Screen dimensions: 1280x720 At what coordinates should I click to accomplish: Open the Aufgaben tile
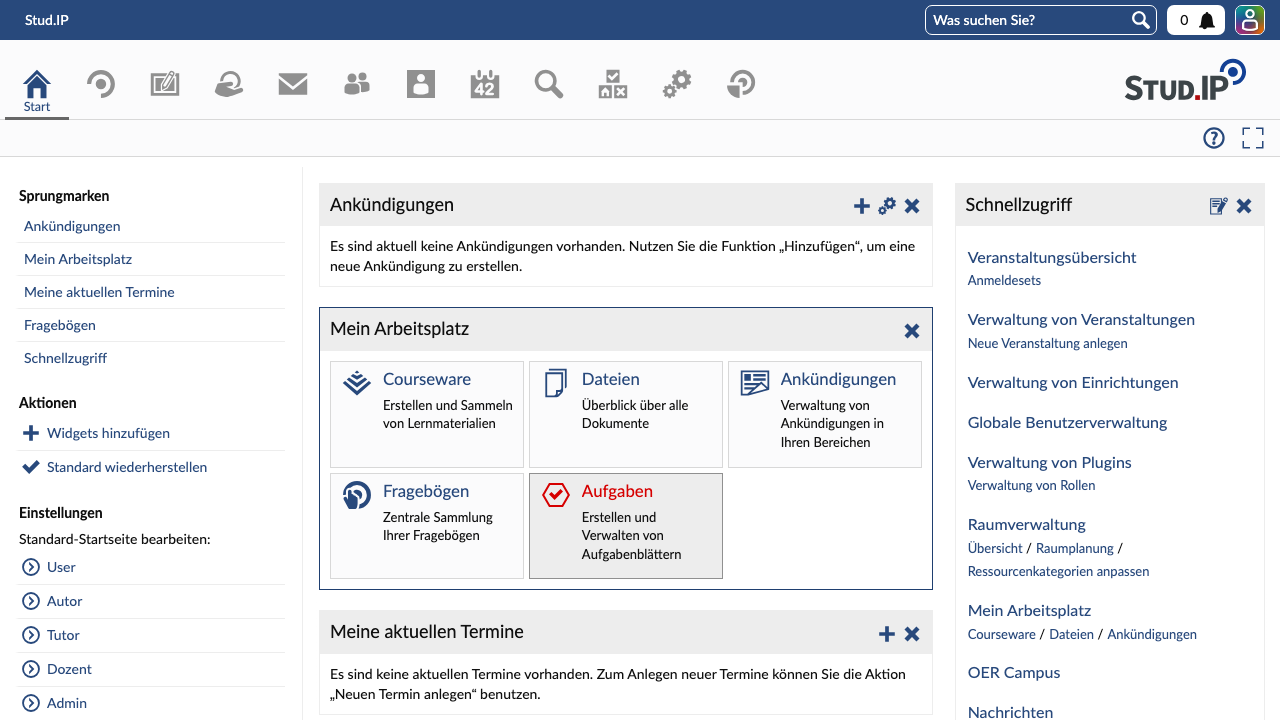(x=626, y=526)
